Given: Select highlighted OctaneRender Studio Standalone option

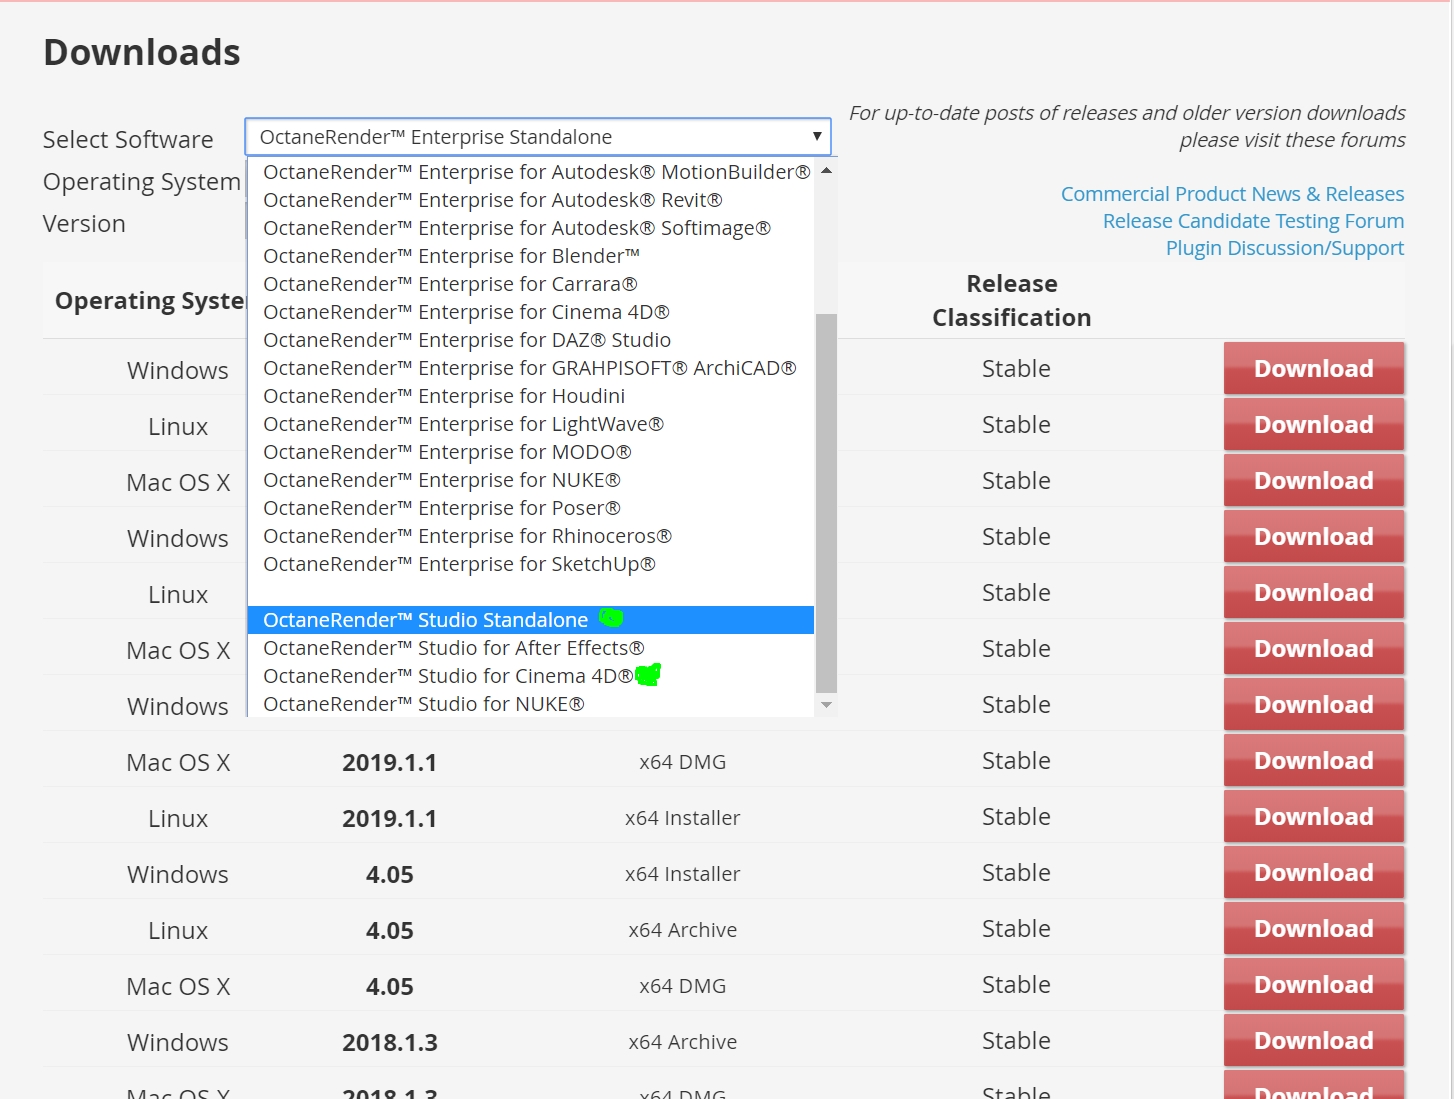Looking at the screenshot, I should click(531, 620).
